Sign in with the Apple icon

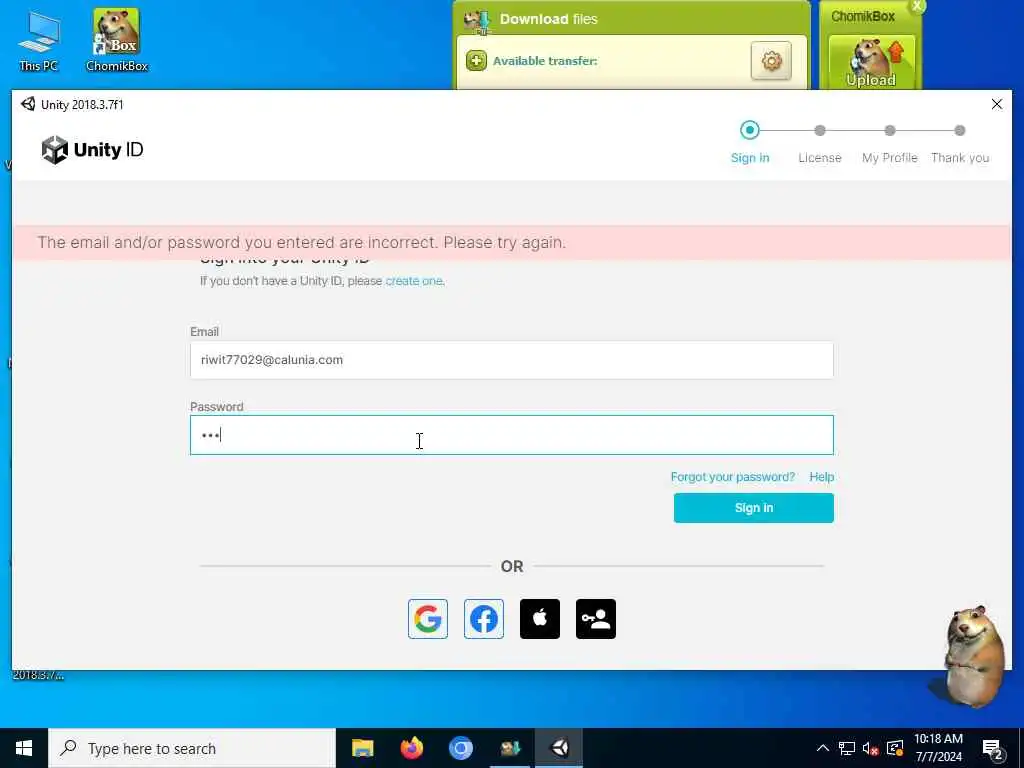tap(539, 618)
